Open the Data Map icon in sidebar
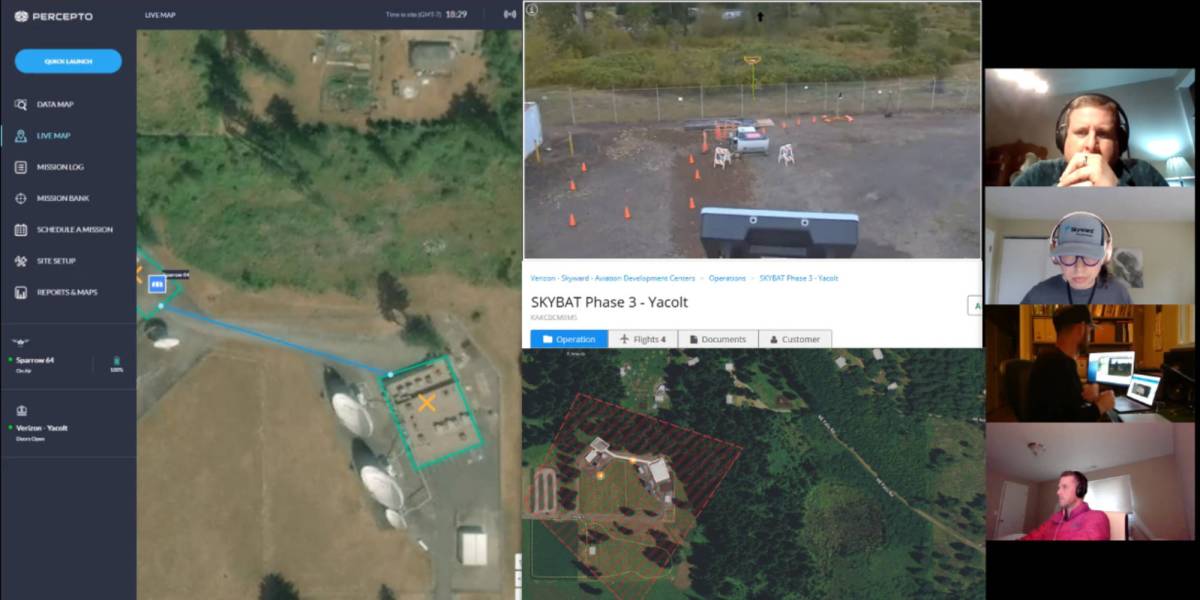1200x600 pixels. pyautogui.click(x=21, y=104)
